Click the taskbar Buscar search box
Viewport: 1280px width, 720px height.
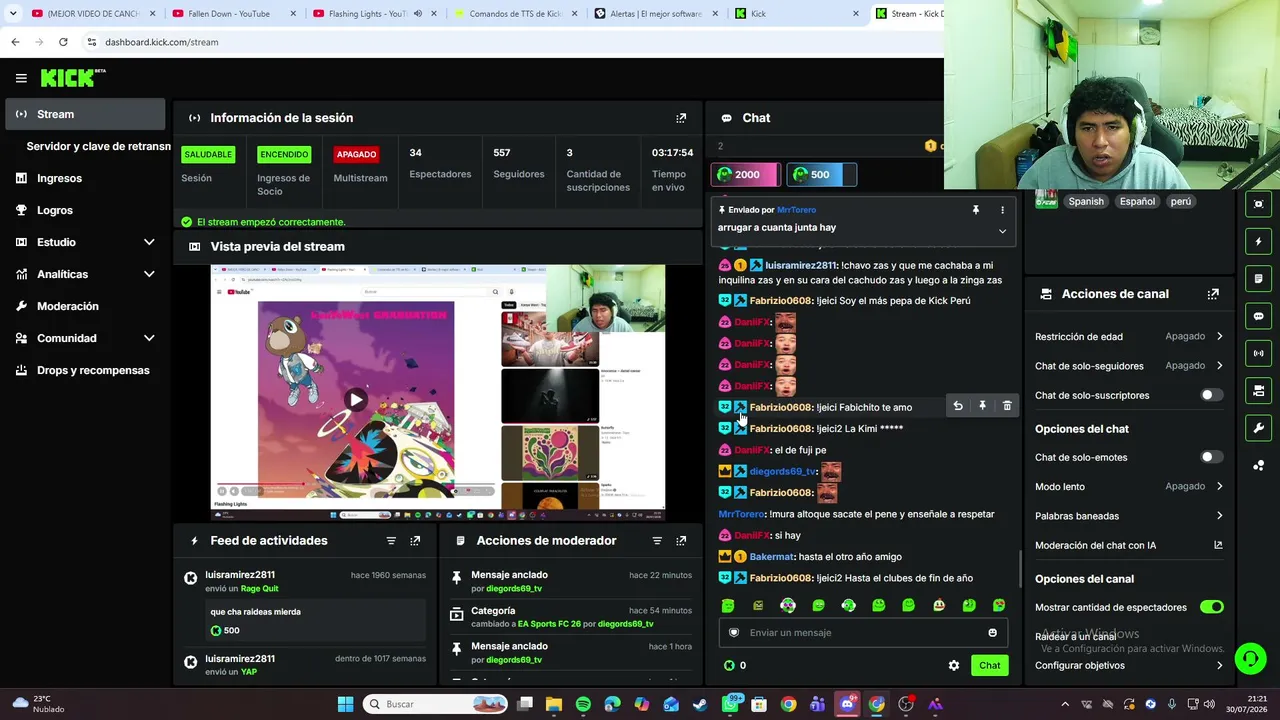click(x=435, y=704)
